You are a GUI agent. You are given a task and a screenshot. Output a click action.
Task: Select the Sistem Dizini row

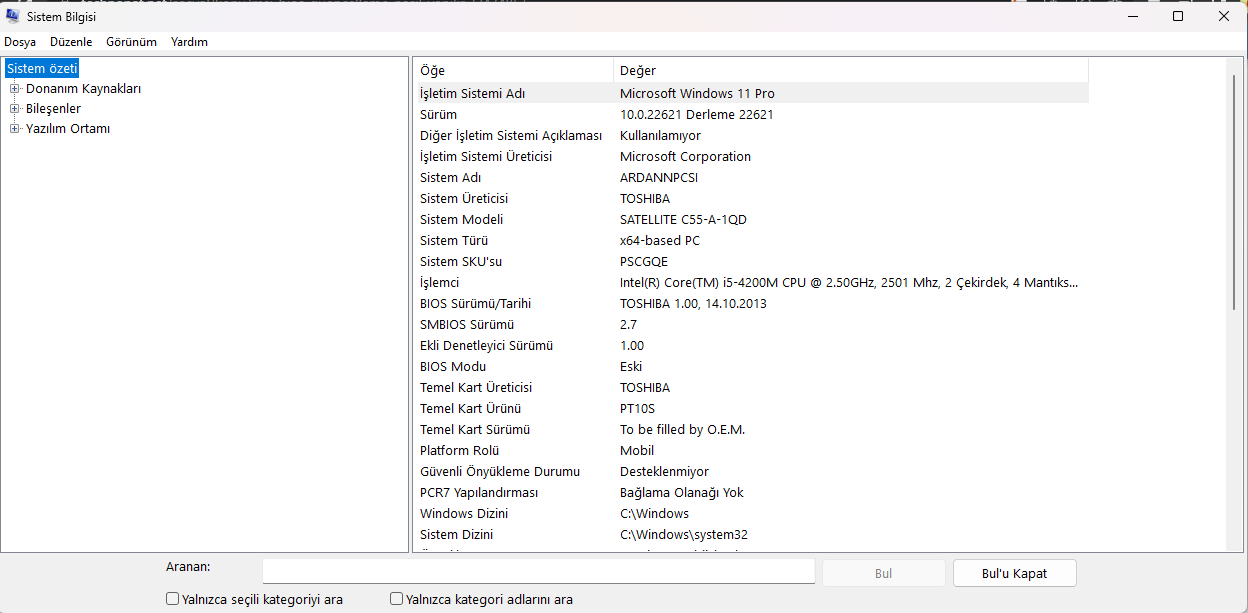[752, 534]
